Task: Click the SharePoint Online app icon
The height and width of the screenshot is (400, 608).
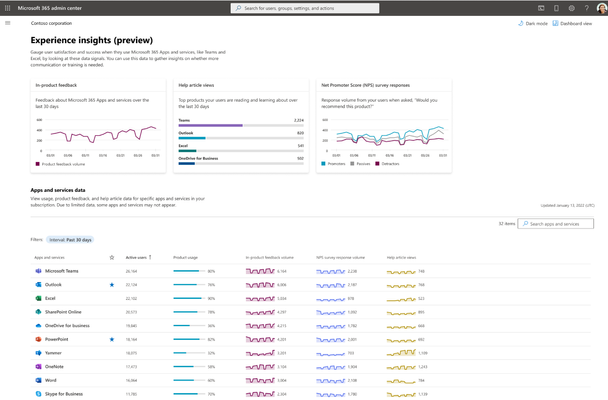Action: (38, 312)
